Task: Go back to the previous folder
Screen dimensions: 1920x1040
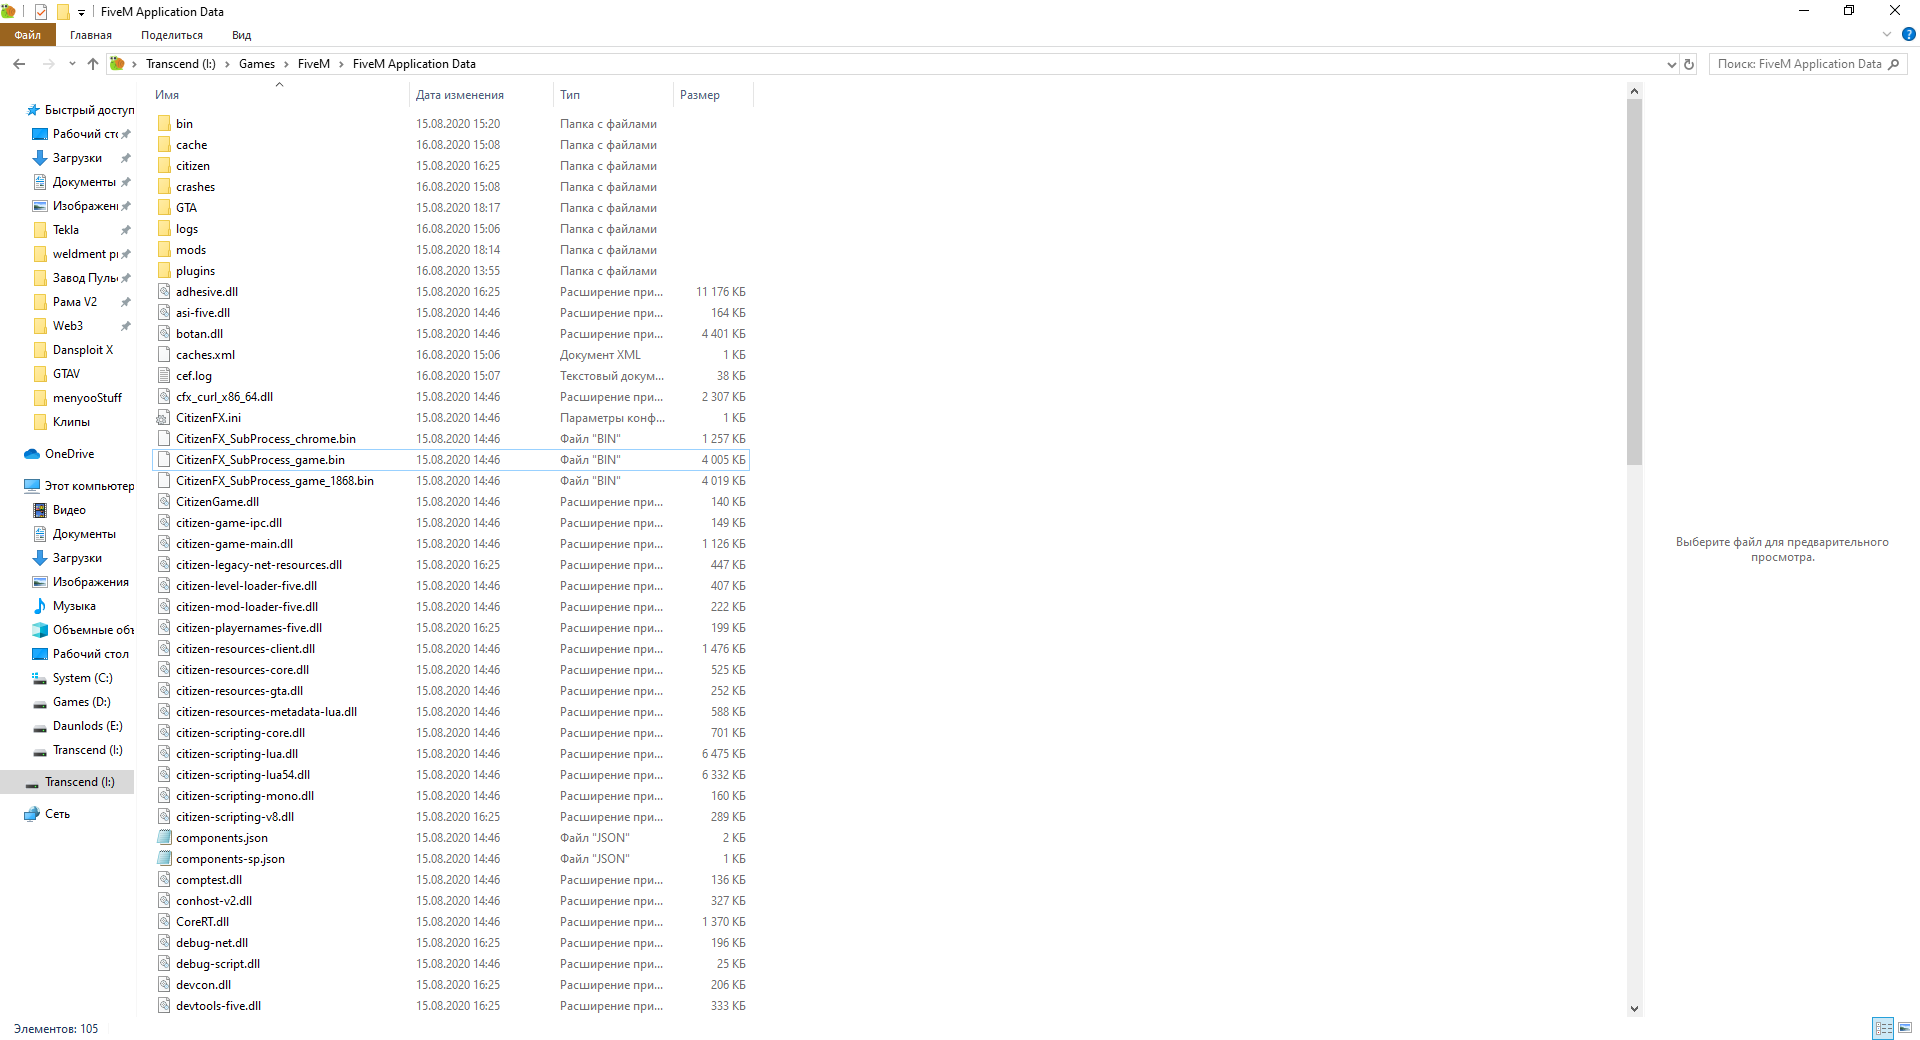Action: pyautogui.click(x=19, y=64)
